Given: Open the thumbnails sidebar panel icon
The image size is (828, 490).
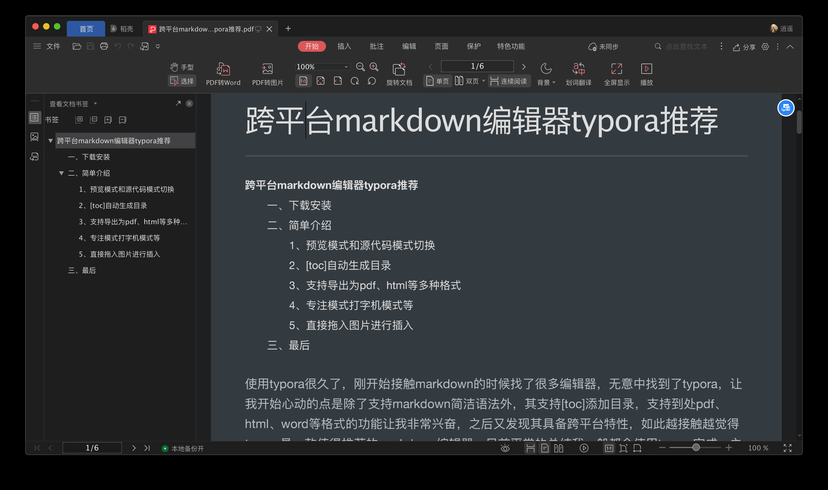Looking at the screenshot, I should click(34, 137).
